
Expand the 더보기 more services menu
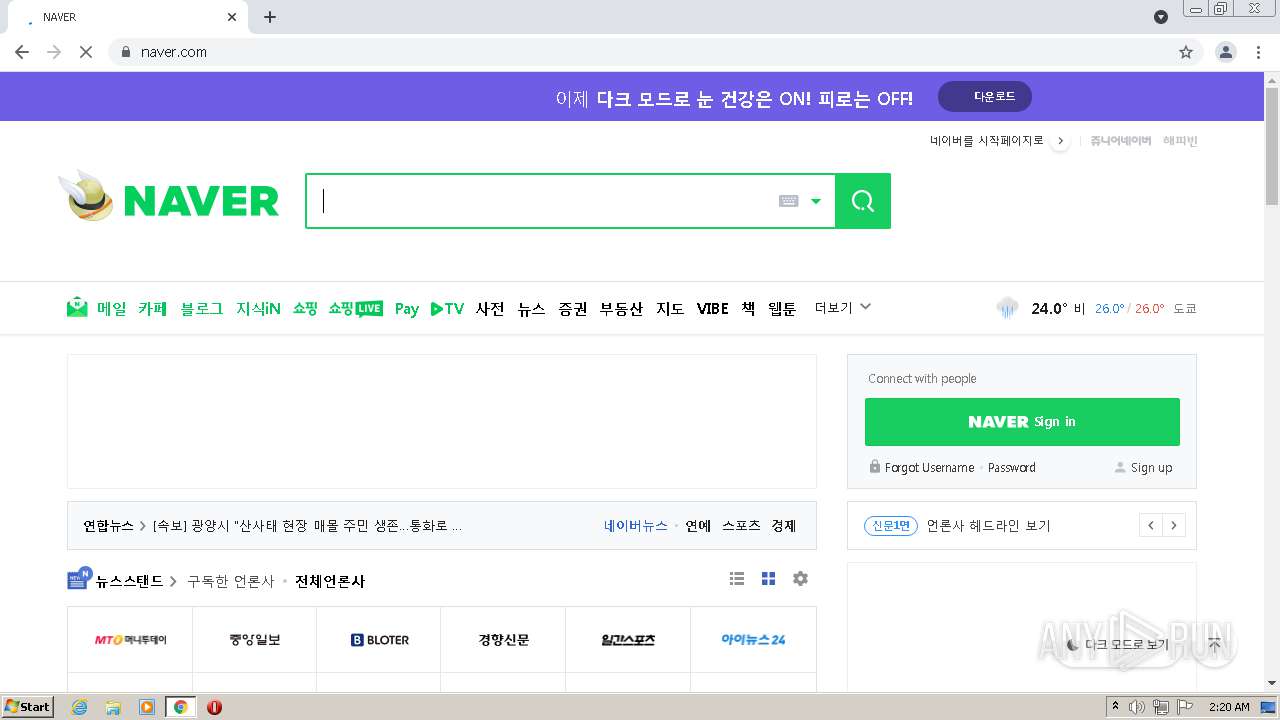point(843,307)
